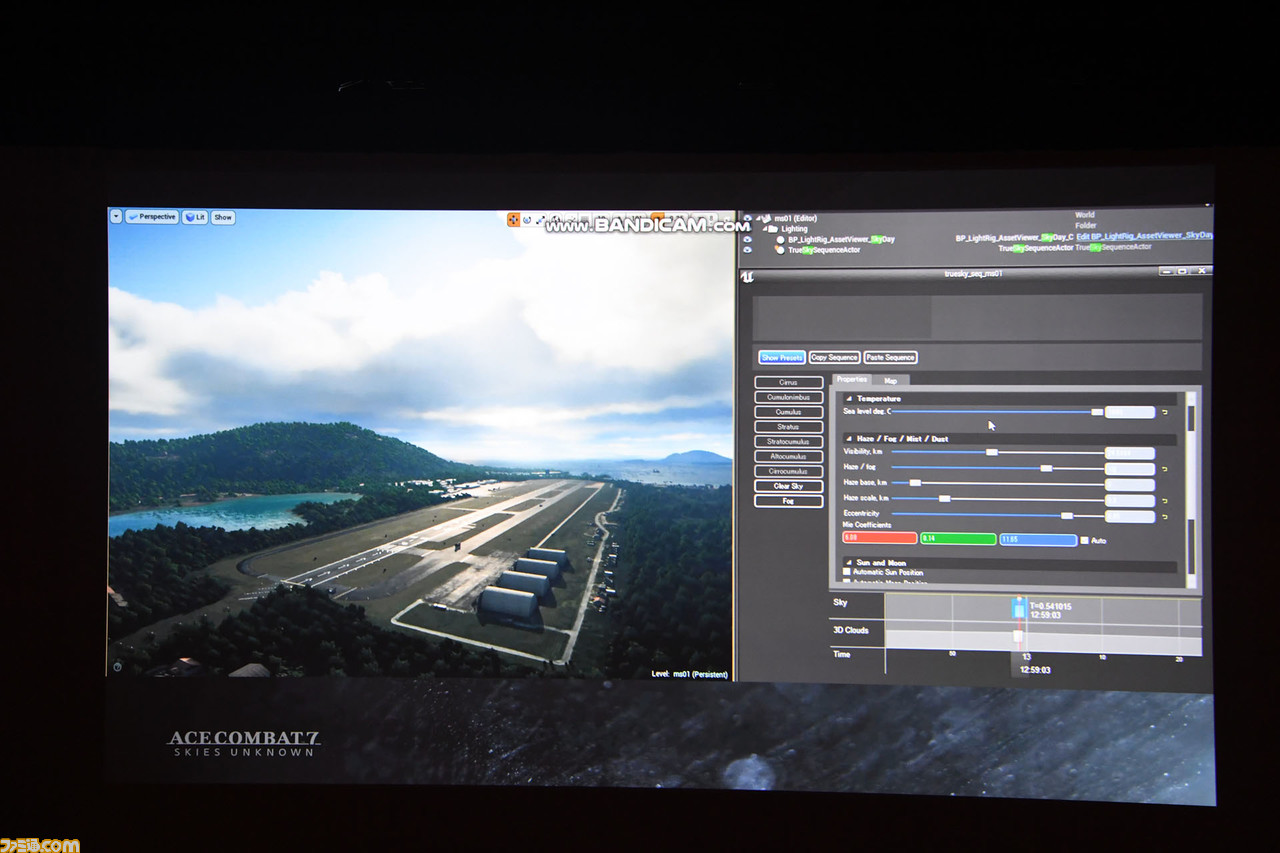Click the actor icon of BP_LightRig_AssetViewer_SkyDay
This screenshot has width=1280, height=853.
pos(780,239)
